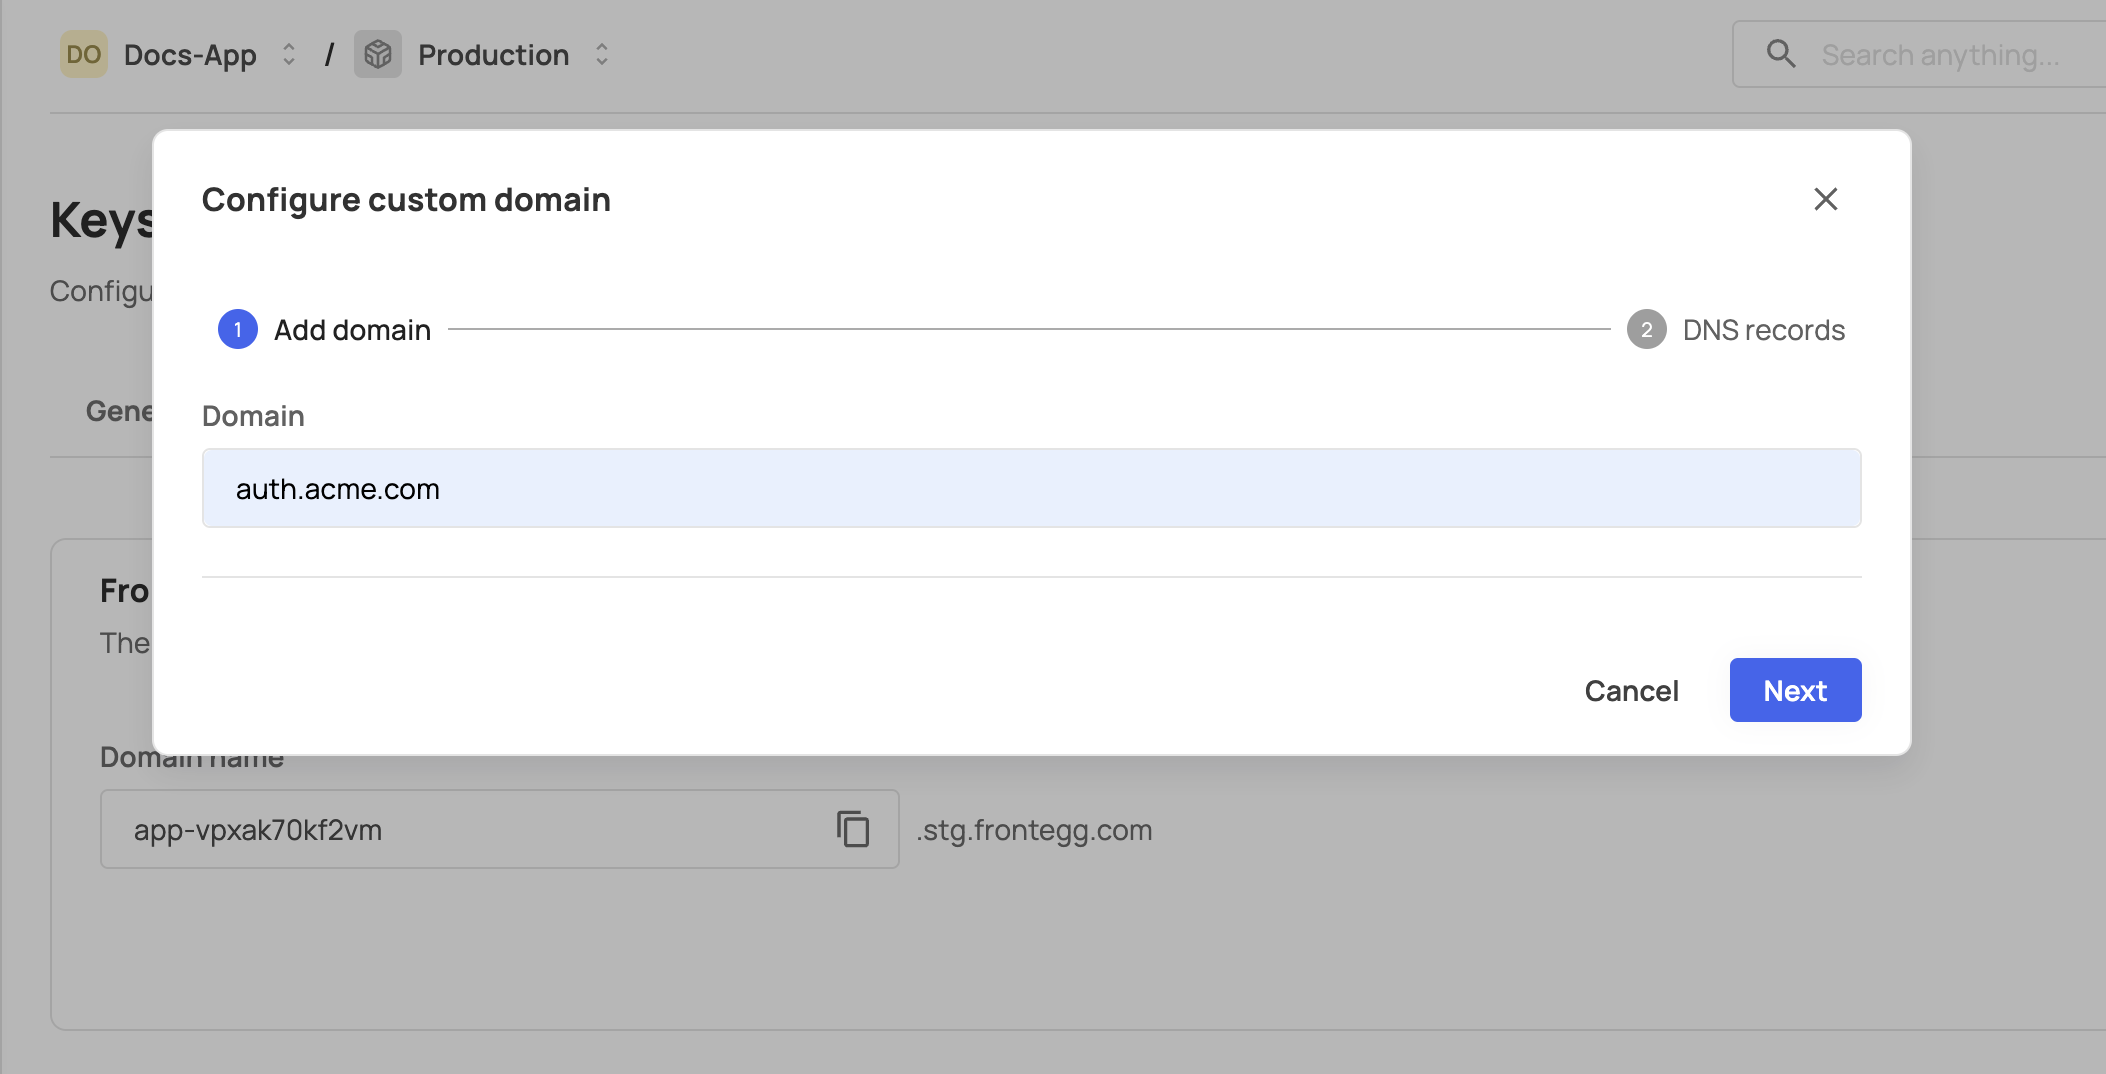Switch to the partially hidden General tab

click(x=119, y=411)
